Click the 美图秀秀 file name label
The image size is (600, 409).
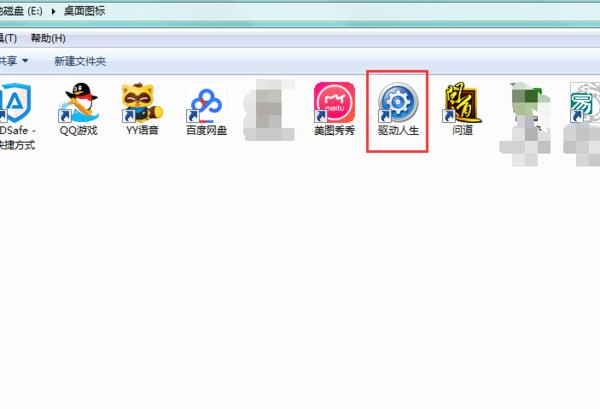click(334, 130)
